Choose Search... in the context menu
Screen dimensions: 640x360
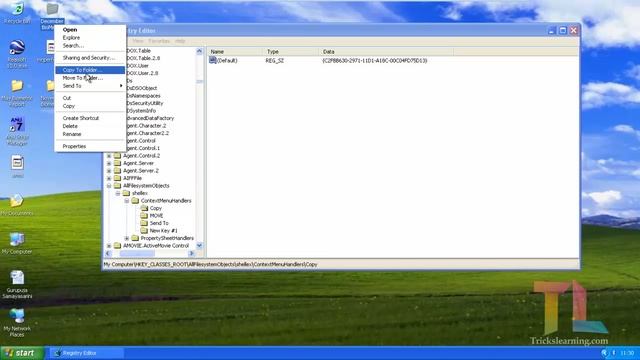[90, 46]
